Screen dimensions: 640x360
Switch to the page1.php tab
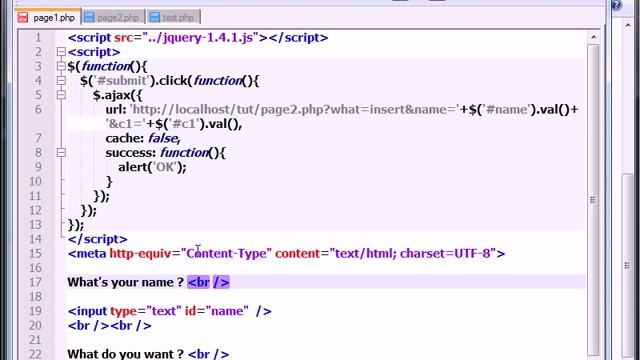pos(47,18)
